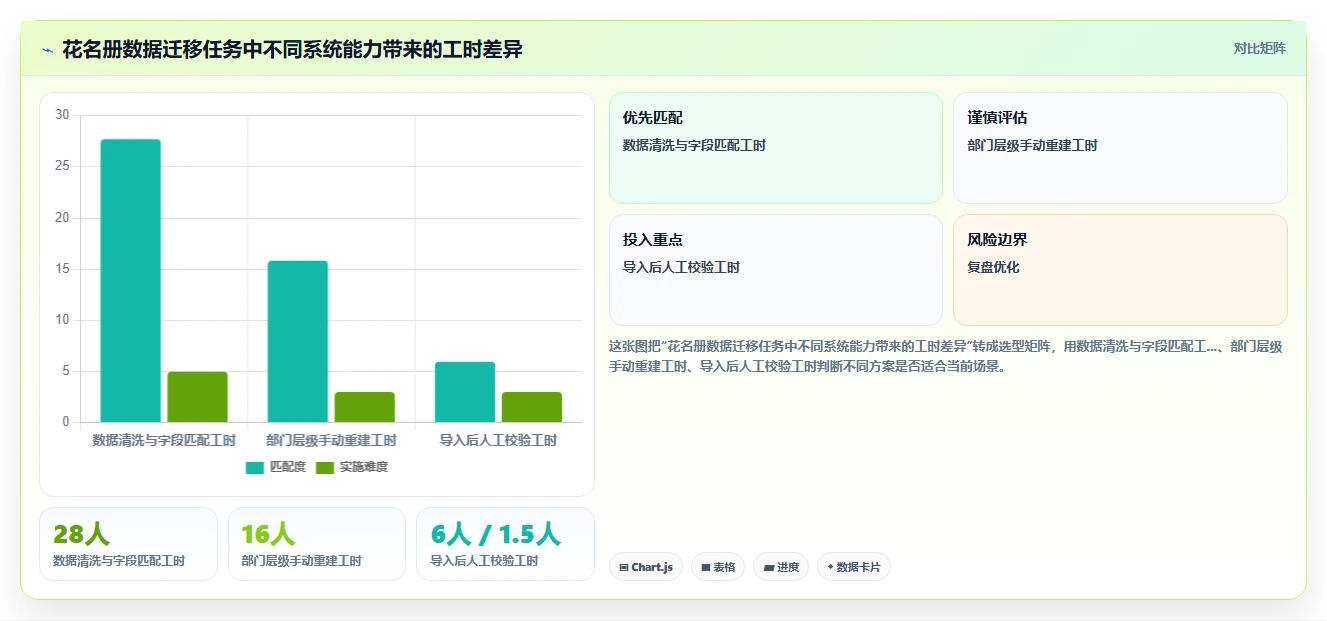Click the green 实施难度 legend swatch

[x=325, y=467]
